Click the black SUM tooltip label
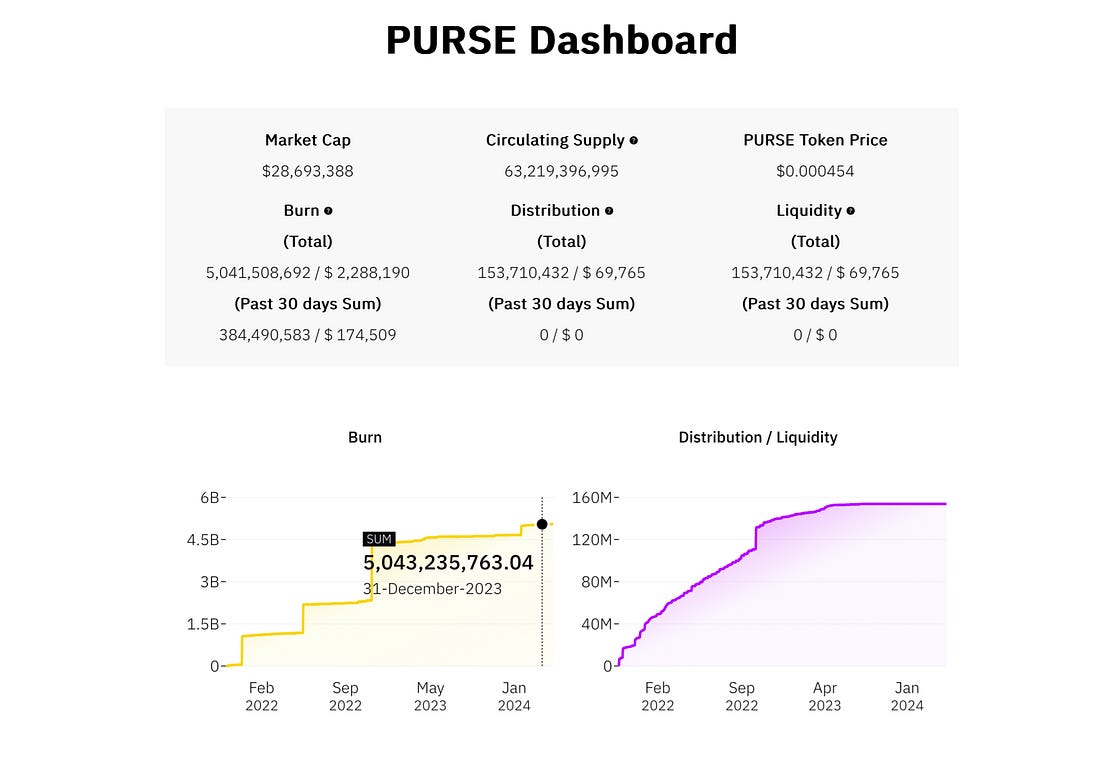Image resolution: width=1120 pixels, height=778 pixels. [x=379, y=539]
